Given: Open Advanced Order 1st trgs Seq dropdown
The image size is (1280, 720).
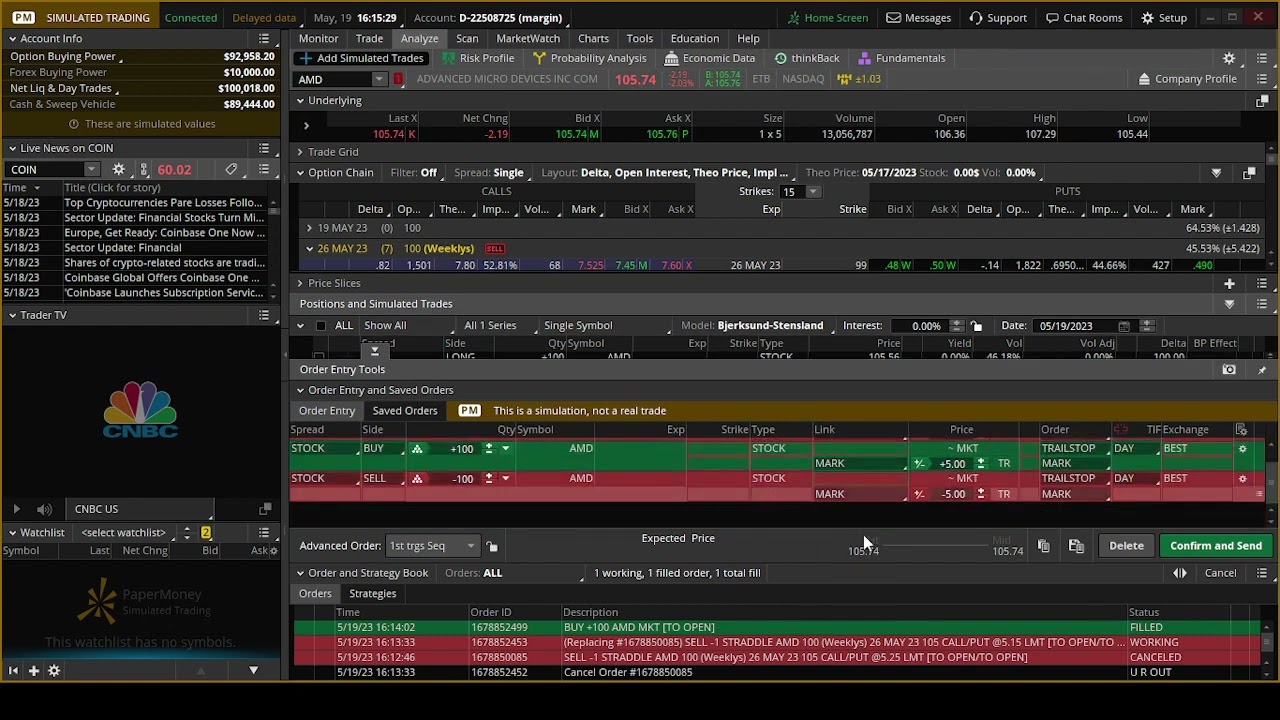Looking at the screenshot, I should coord(432,546).
